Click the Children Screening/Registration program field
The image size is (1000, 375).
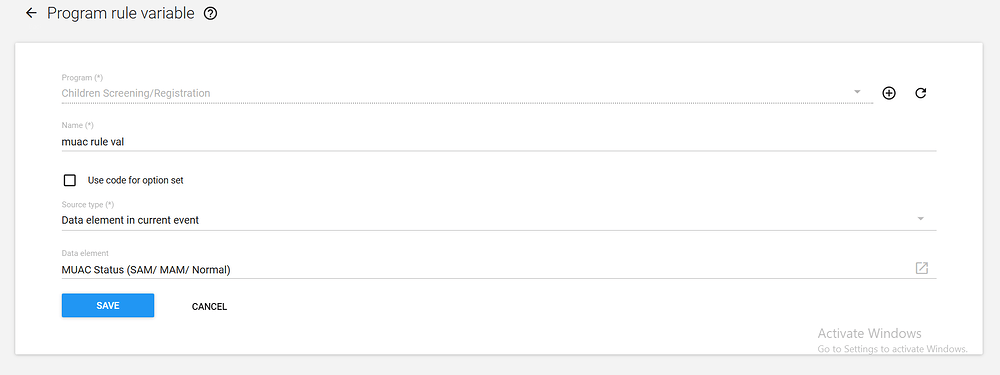pos(467,93)
